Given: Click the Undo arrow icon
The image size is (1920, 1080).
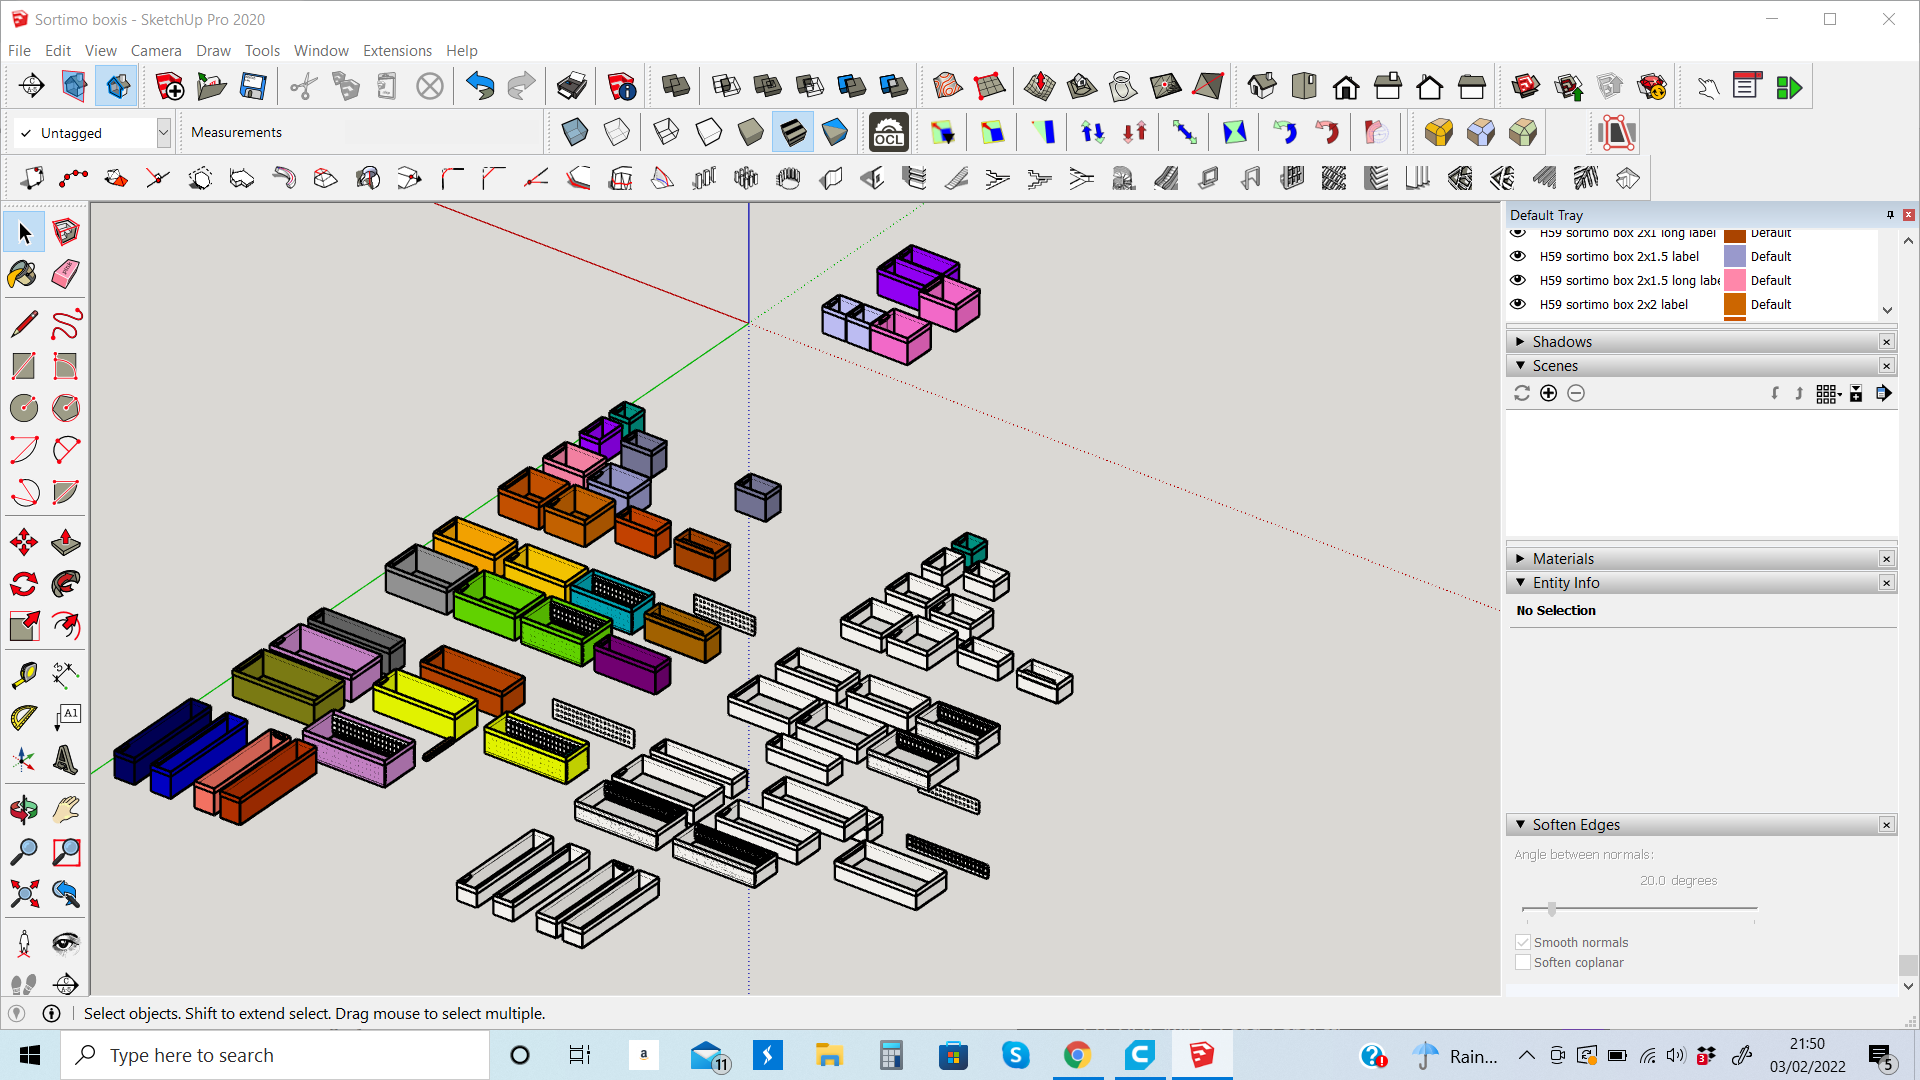Looking at the screenshot, I should 480,87.
